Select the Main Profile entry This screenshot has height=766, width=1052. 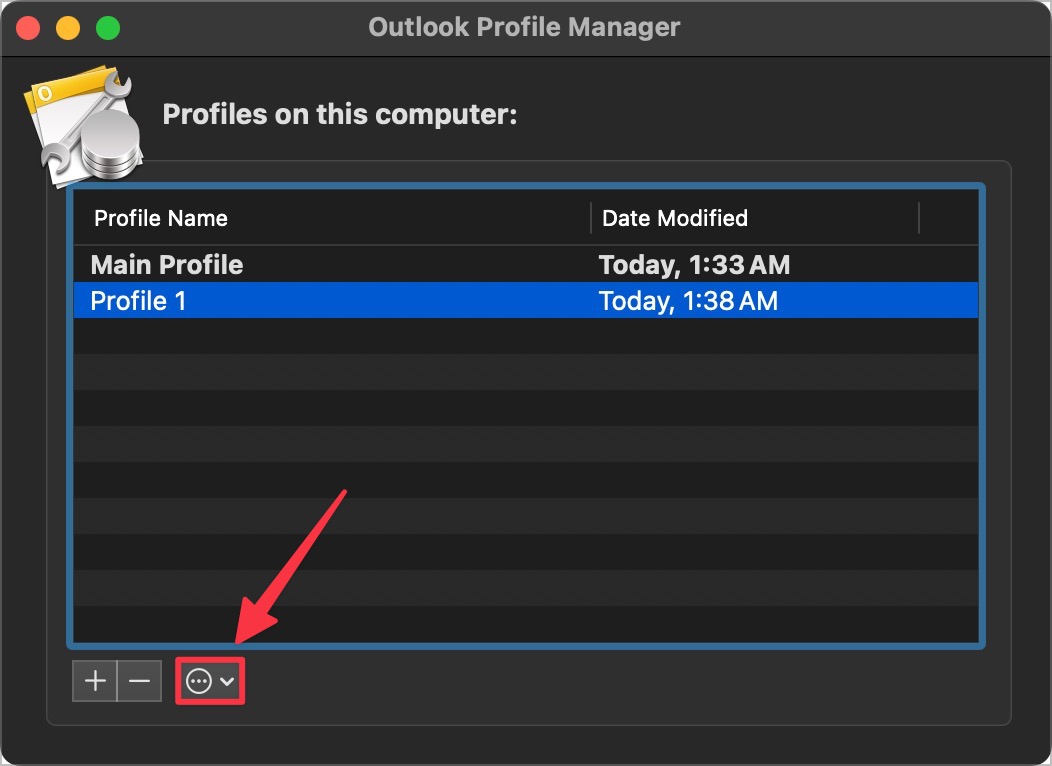(167, 265)
